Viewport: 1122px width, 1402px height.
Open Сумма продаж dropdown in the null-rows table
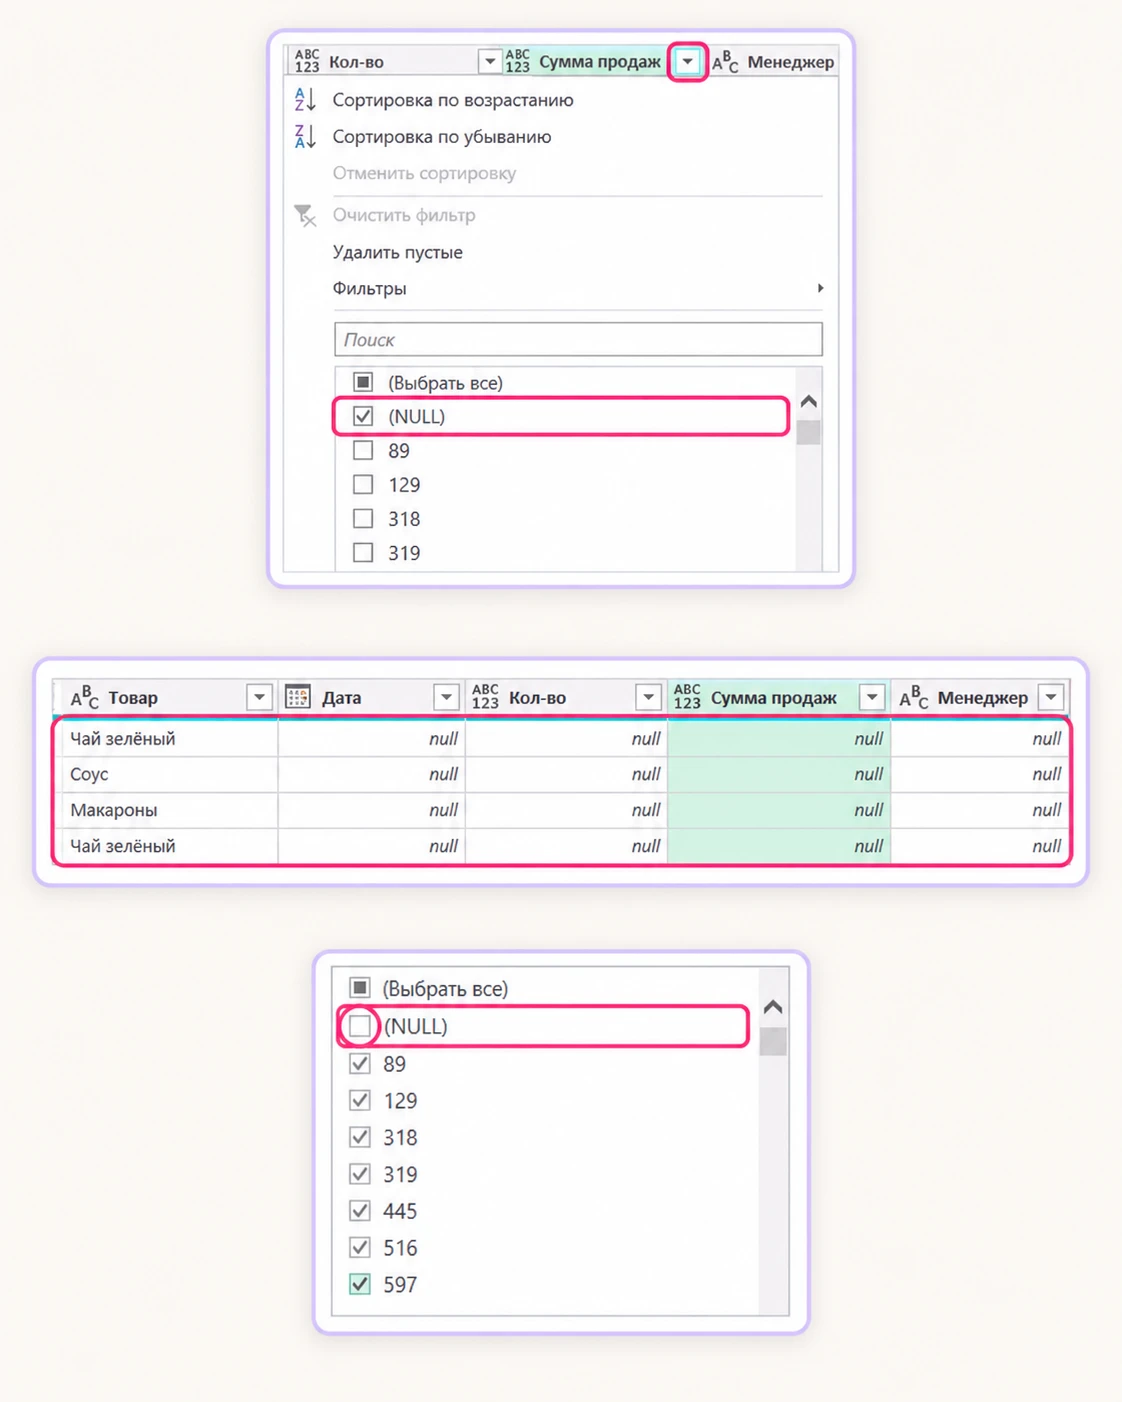(x=872, y=697)
